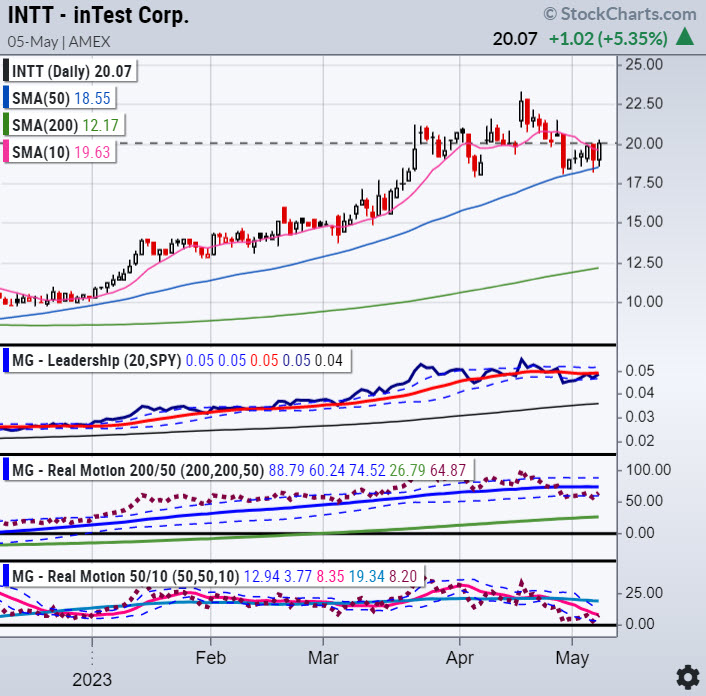The image size is (706, 696).
Task: Click the 2023 year label on axis
Action: [x=91, y=678]
